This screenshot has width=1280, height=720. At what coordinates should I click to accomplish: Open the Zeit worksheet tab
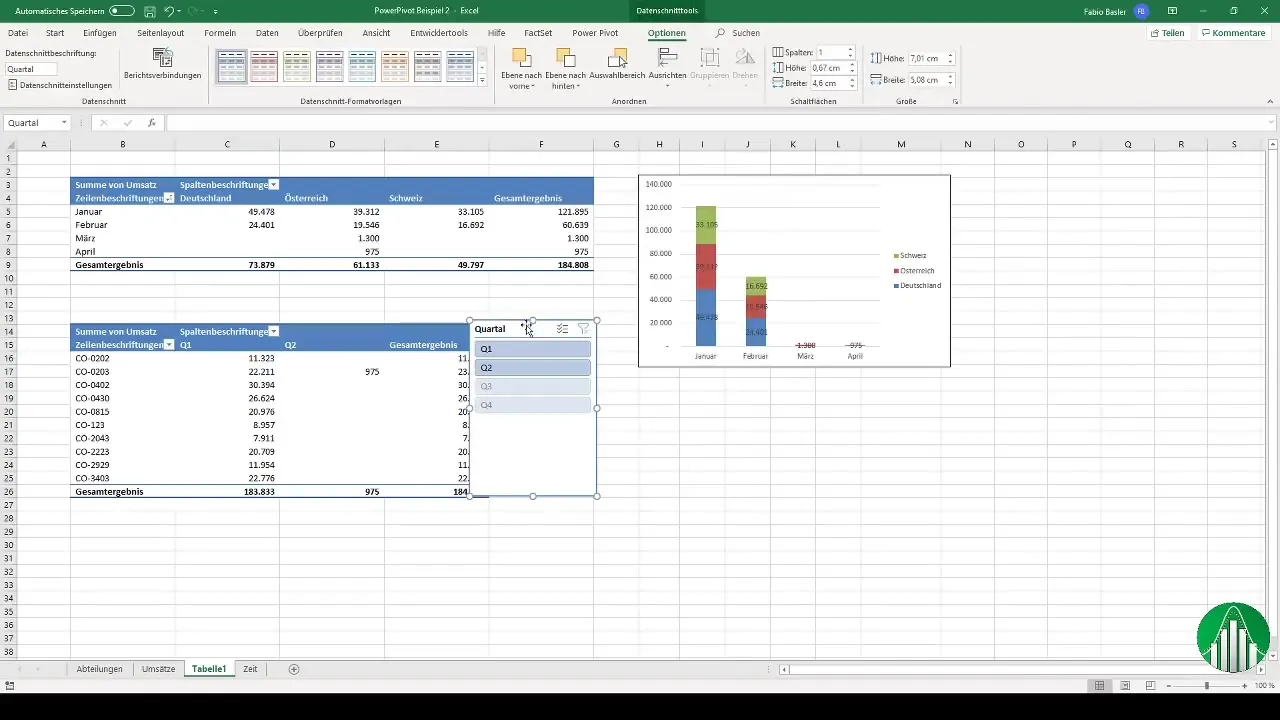pyautogui.click(x=250, y=669)
